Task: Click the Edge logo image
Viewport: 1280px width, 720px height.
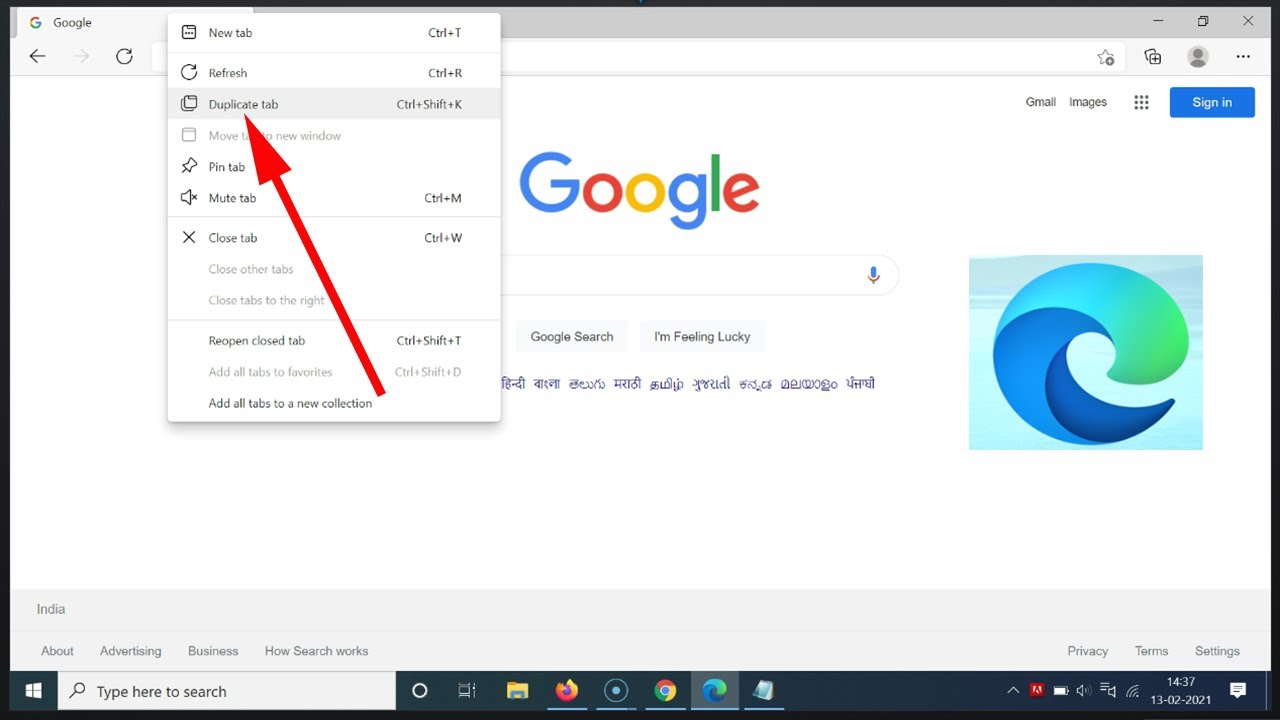Action: coord(1086,352)
